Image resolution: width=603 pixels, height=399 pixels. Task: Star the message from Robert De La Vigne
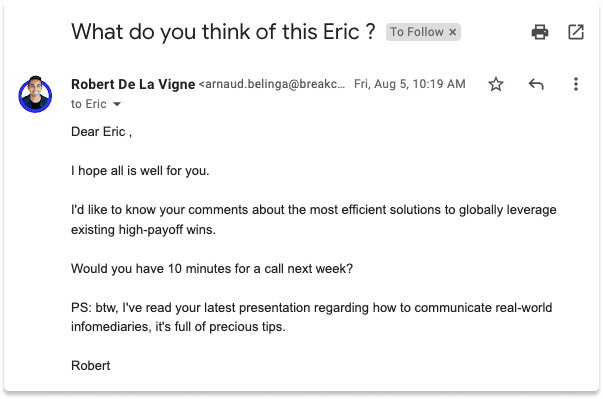click(x=496, y=84)
